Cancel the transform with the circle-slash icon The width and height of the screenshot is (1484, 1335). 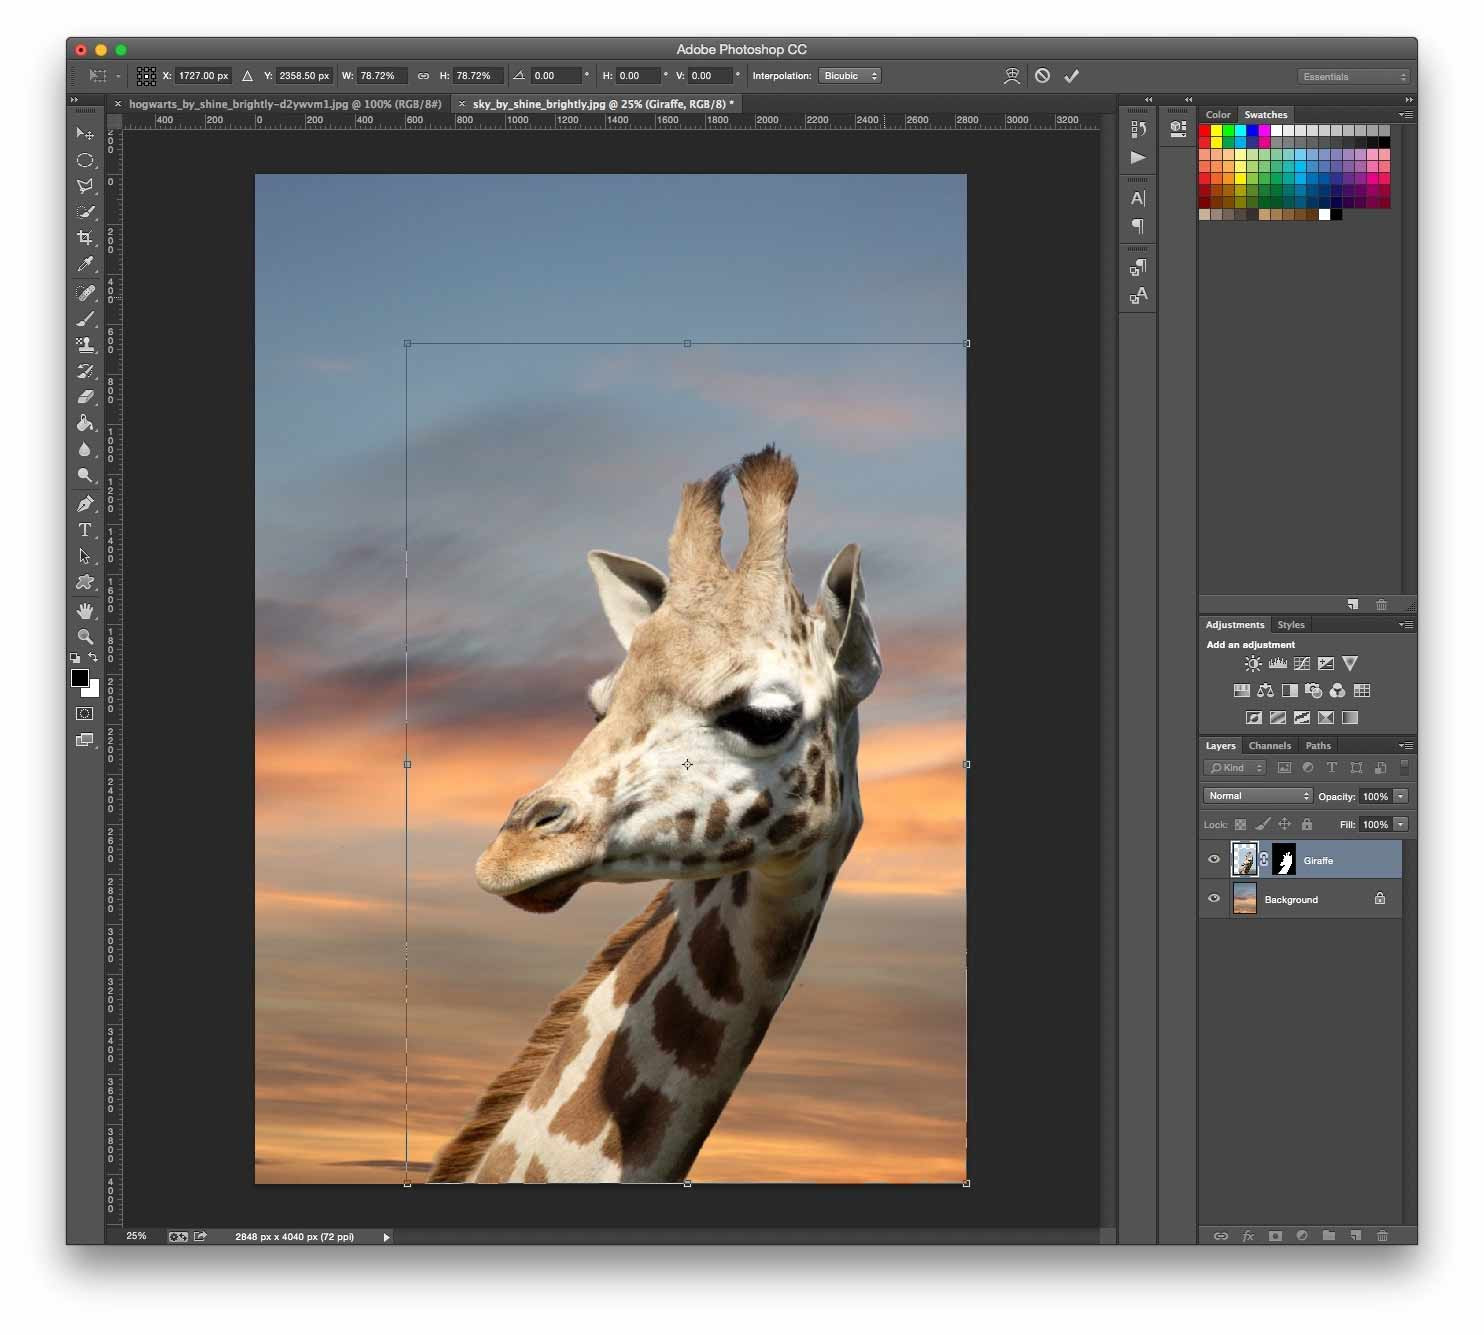(x=1042, y=76)
